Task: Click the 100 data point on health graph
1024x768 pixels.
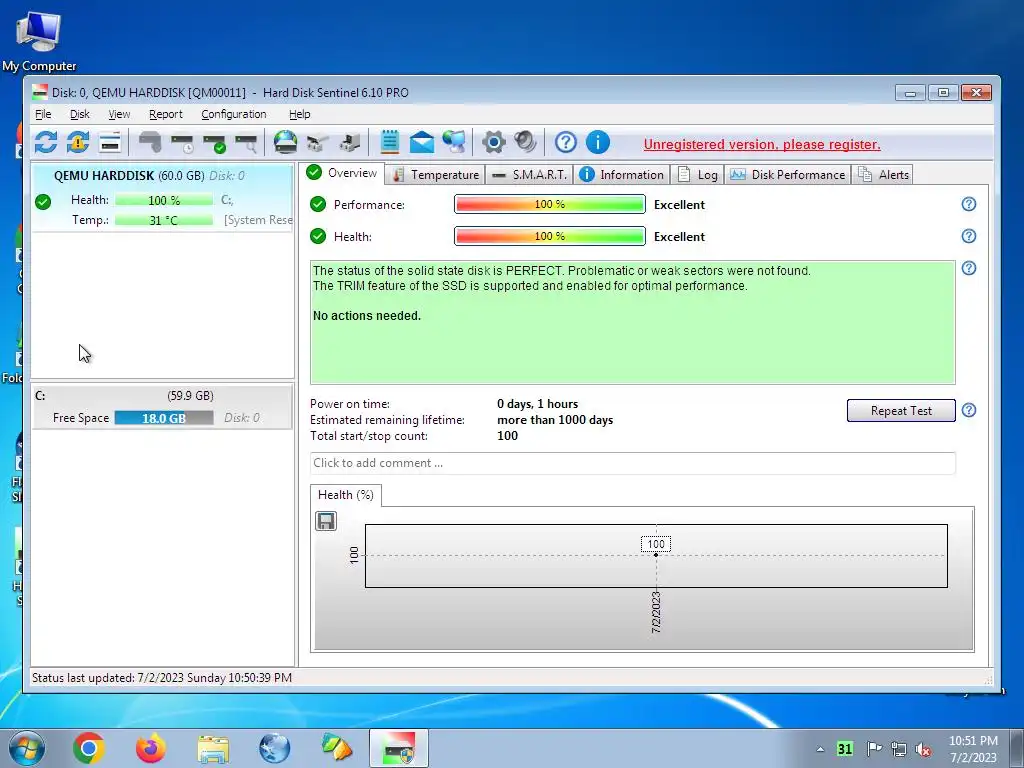Action: pyautogui.click(x=656, y=554)
